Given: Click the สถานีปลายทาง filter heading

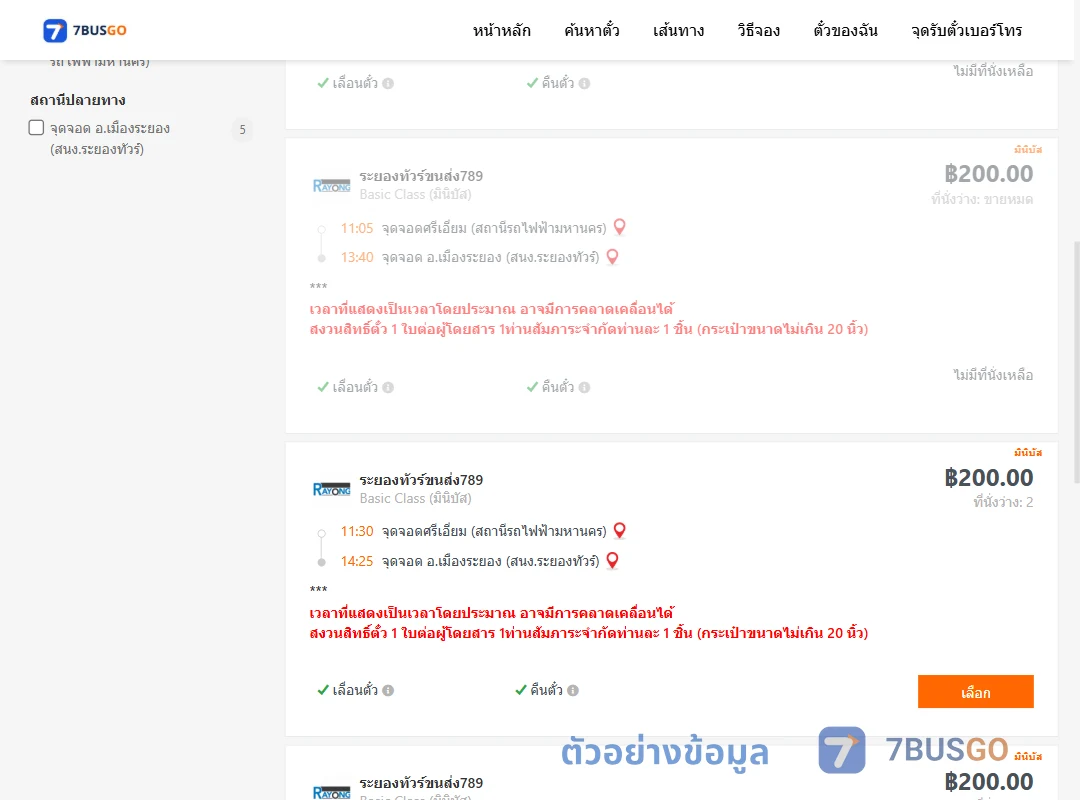Looking at the screenshot, I should (78, 100).
